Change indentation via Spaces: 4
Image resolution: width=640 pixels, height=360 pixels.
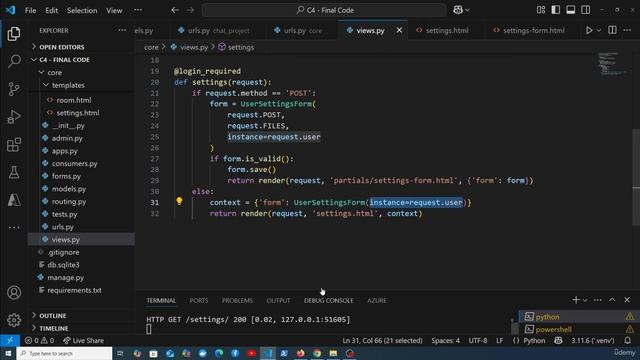[445, 340]
